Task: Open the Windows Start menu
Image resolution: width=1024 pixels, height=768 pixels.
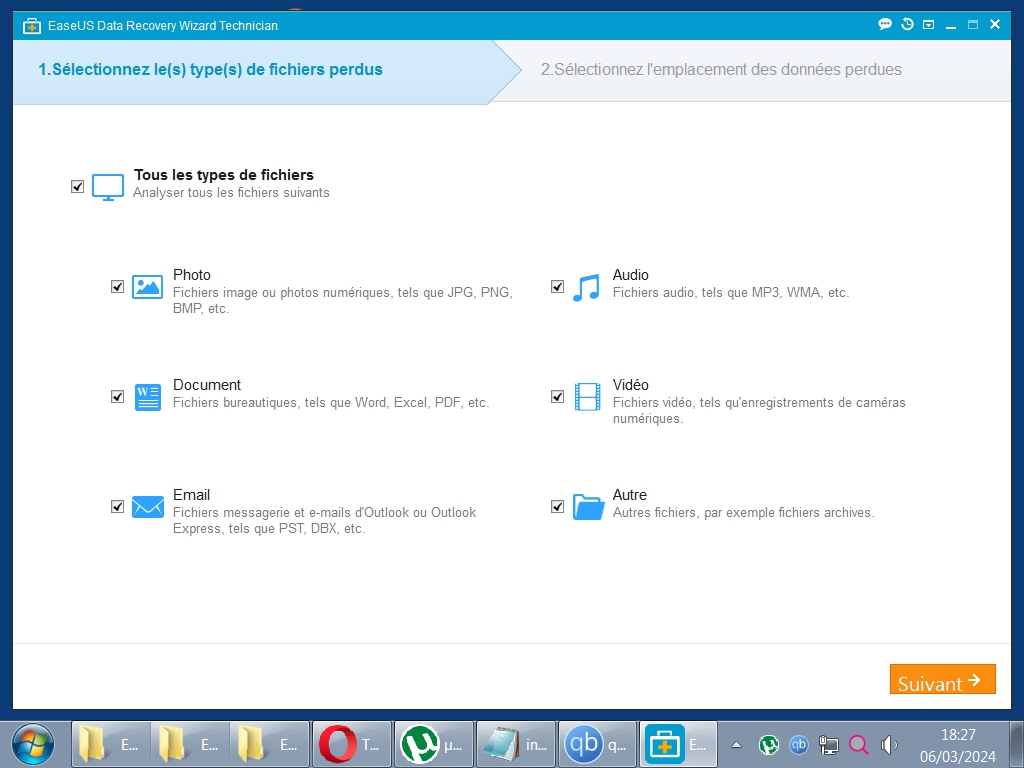Action: (x=33, y=744)
